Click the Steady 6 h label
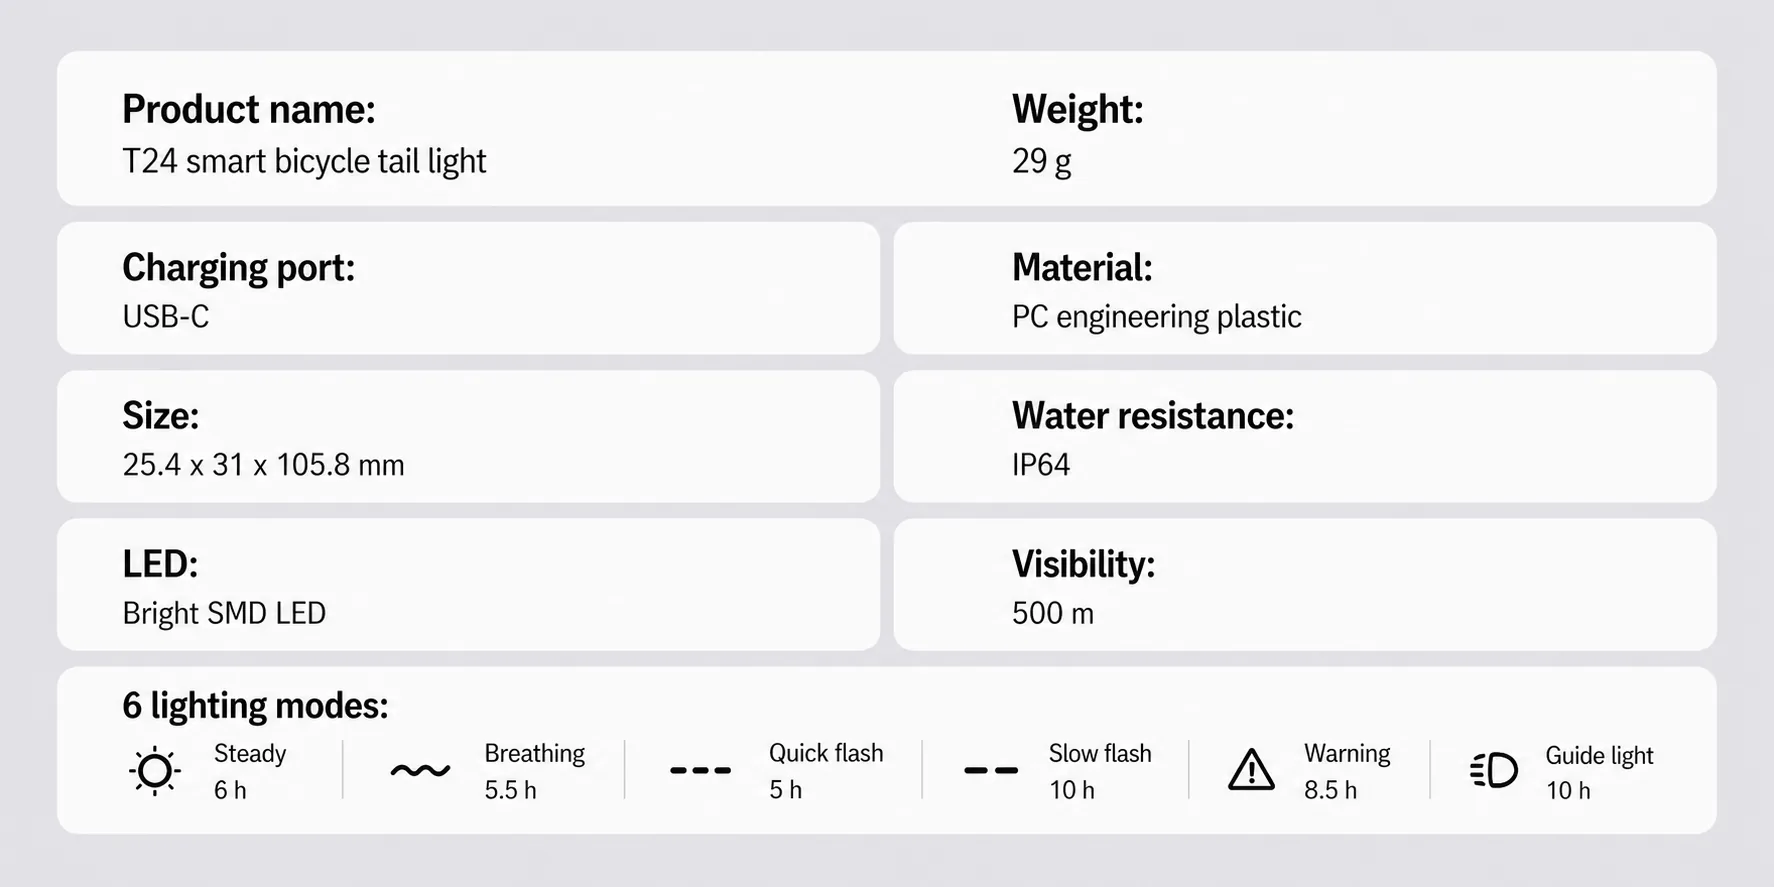Image resolution: width=1774 pixels, height=887 pixels. click(x=250, y=771)
